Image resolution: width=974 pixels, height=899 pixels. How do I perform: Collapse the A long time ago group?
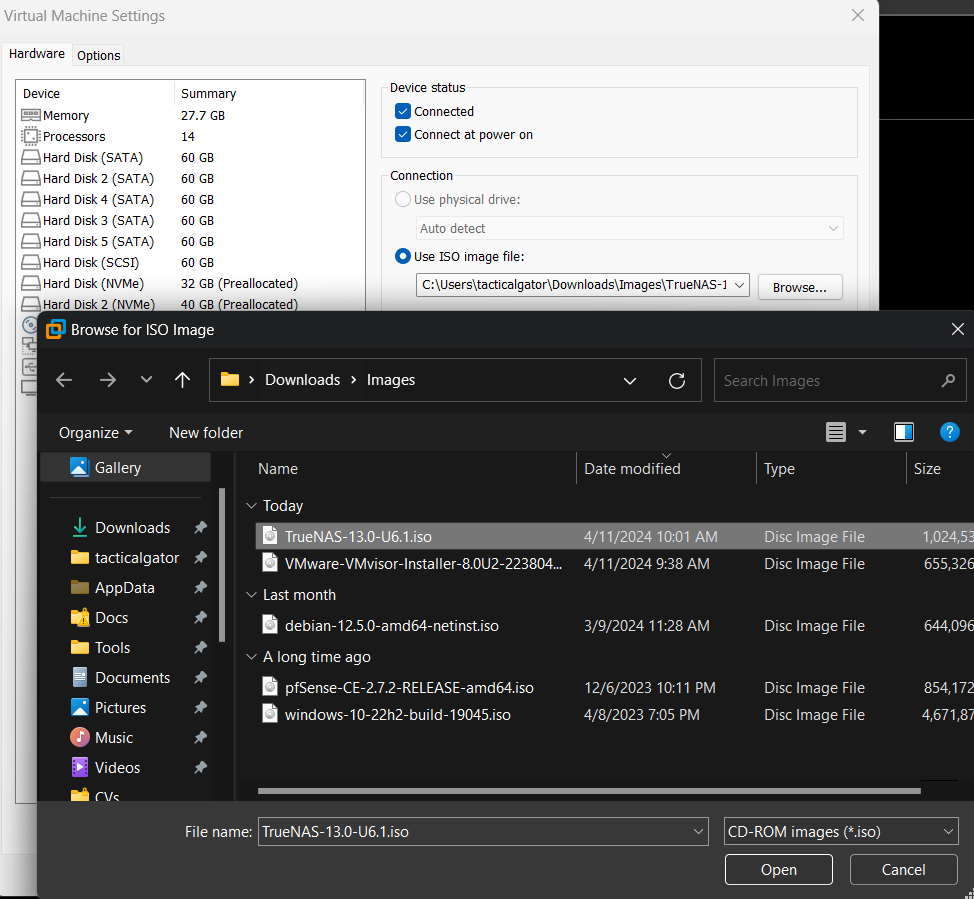252,657
